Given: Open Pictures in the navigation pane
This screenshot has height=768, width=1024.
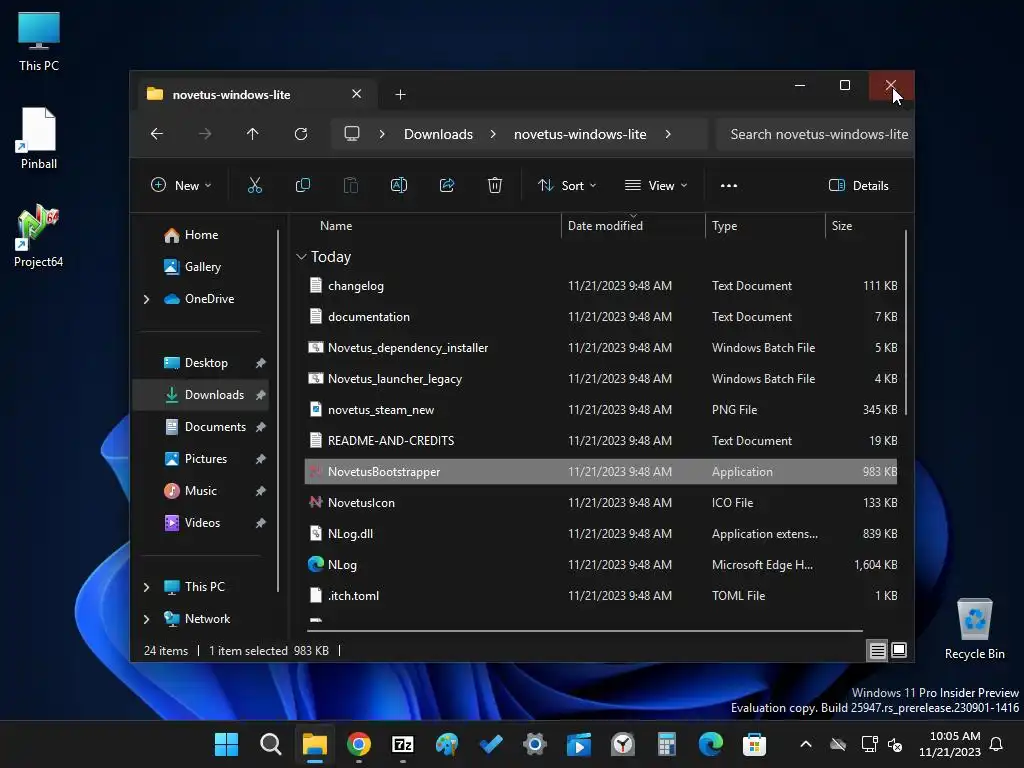Looking at the screenshot, I should click(x=196, y=459).
